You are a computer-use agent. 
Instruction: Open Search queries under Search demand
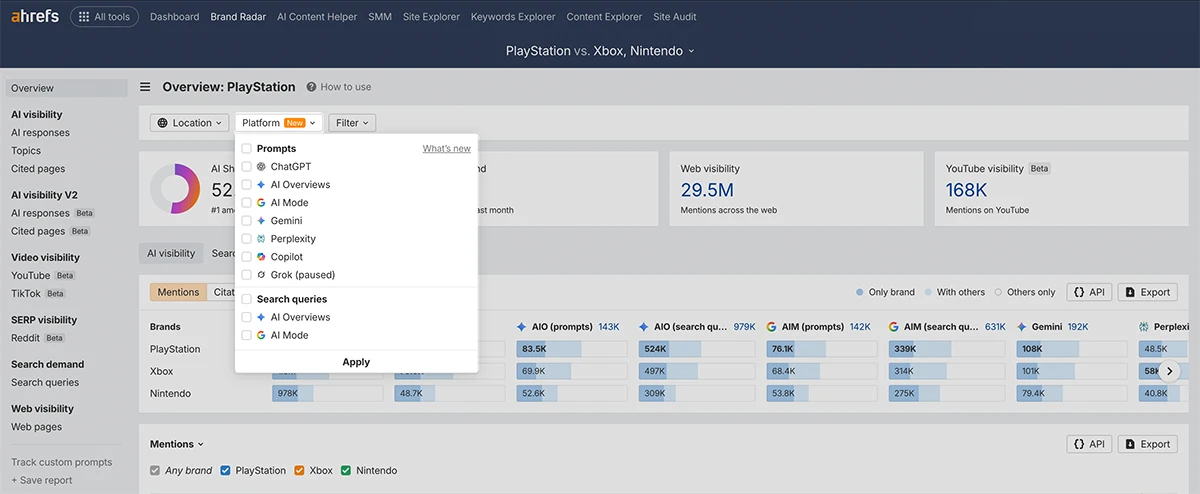click(x=45, y=382)
